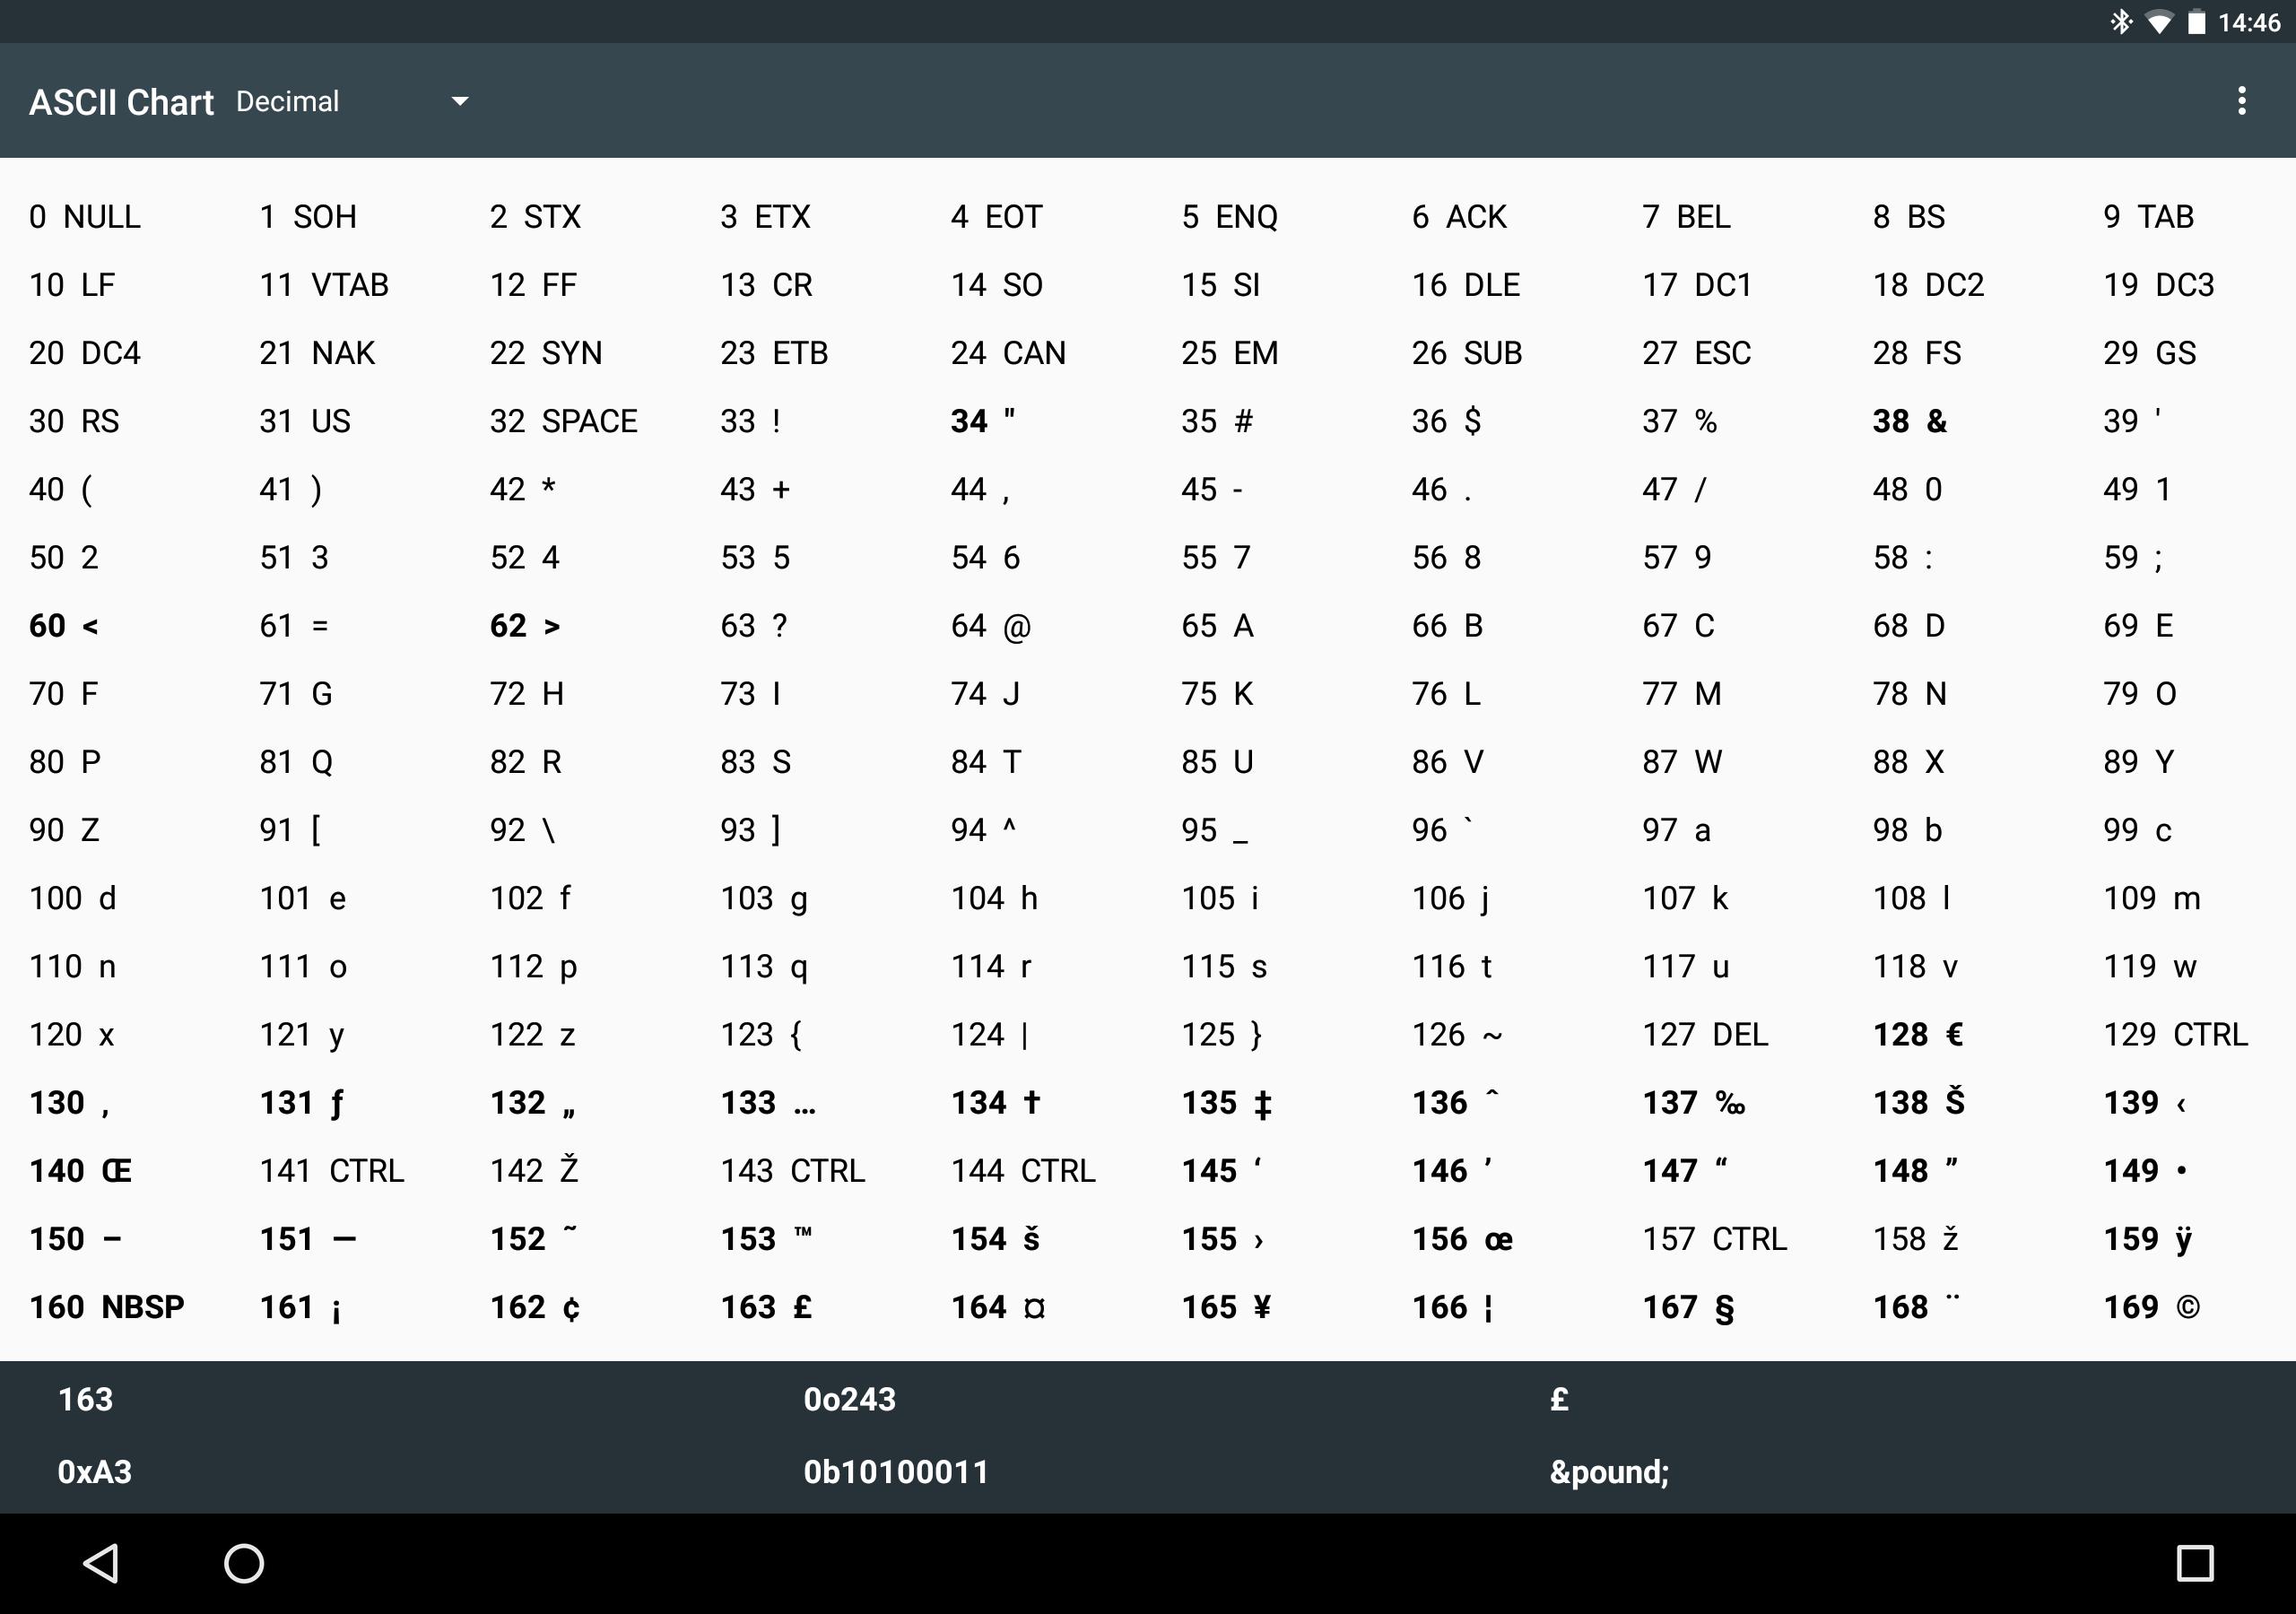Tap the 0b10100011 binary value
Viewport: 2296px width, 1614px height.
(x=895, y=1471)
